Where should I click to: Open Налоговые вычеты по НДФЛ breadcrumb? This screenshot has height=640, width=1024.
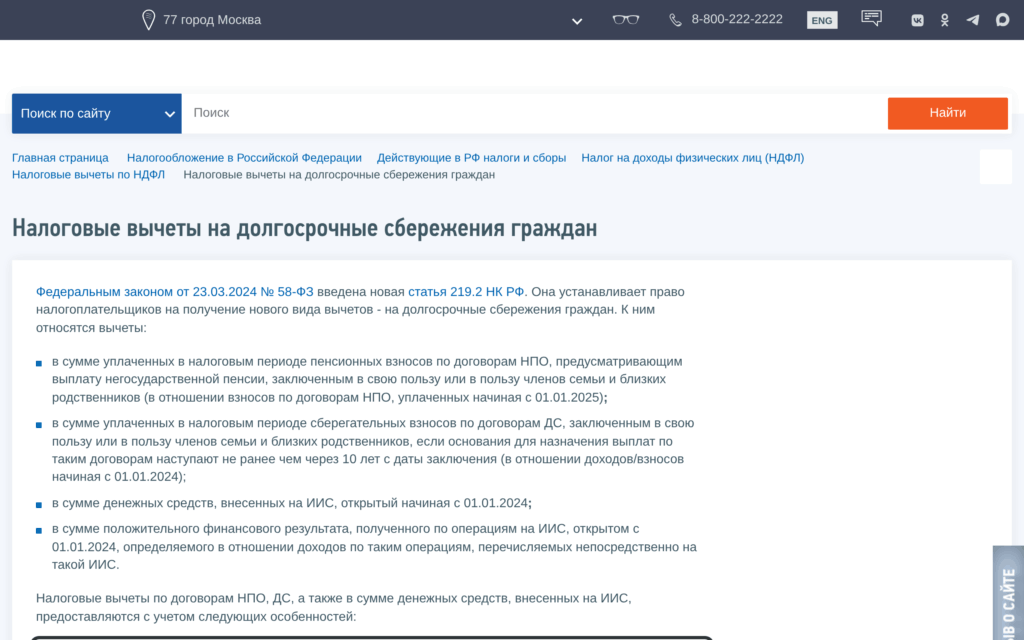(88, 174)
